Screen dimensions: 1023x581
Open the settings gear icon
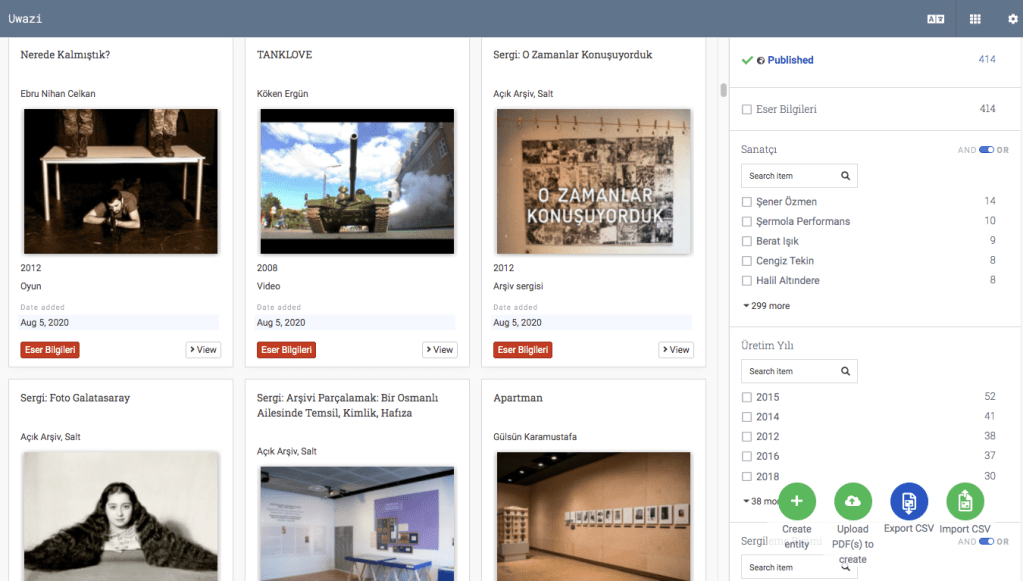1012,19
